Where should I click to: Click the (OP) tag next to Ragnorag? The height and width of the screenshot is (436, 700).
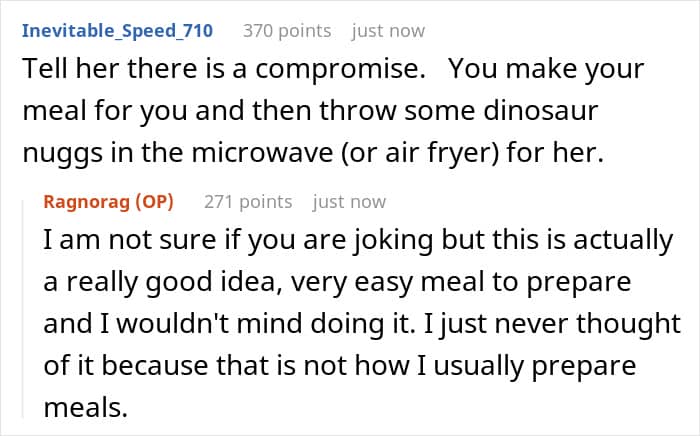pyautogui.click(x=154, y=202)
